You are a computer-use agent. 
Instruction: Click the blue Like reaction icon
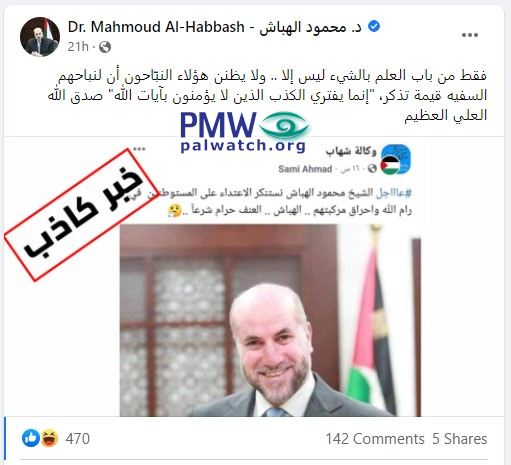[31, 438]
